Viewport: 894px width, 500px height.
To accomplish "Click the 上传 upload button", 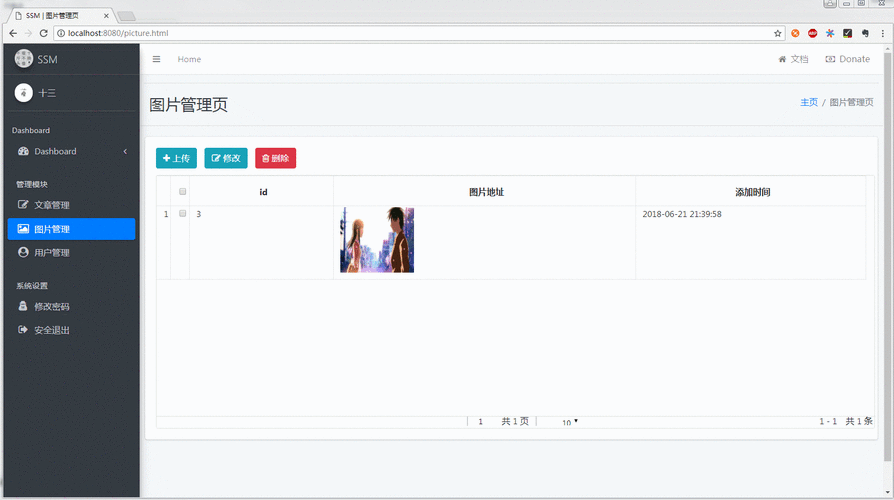I will (176, 158).
